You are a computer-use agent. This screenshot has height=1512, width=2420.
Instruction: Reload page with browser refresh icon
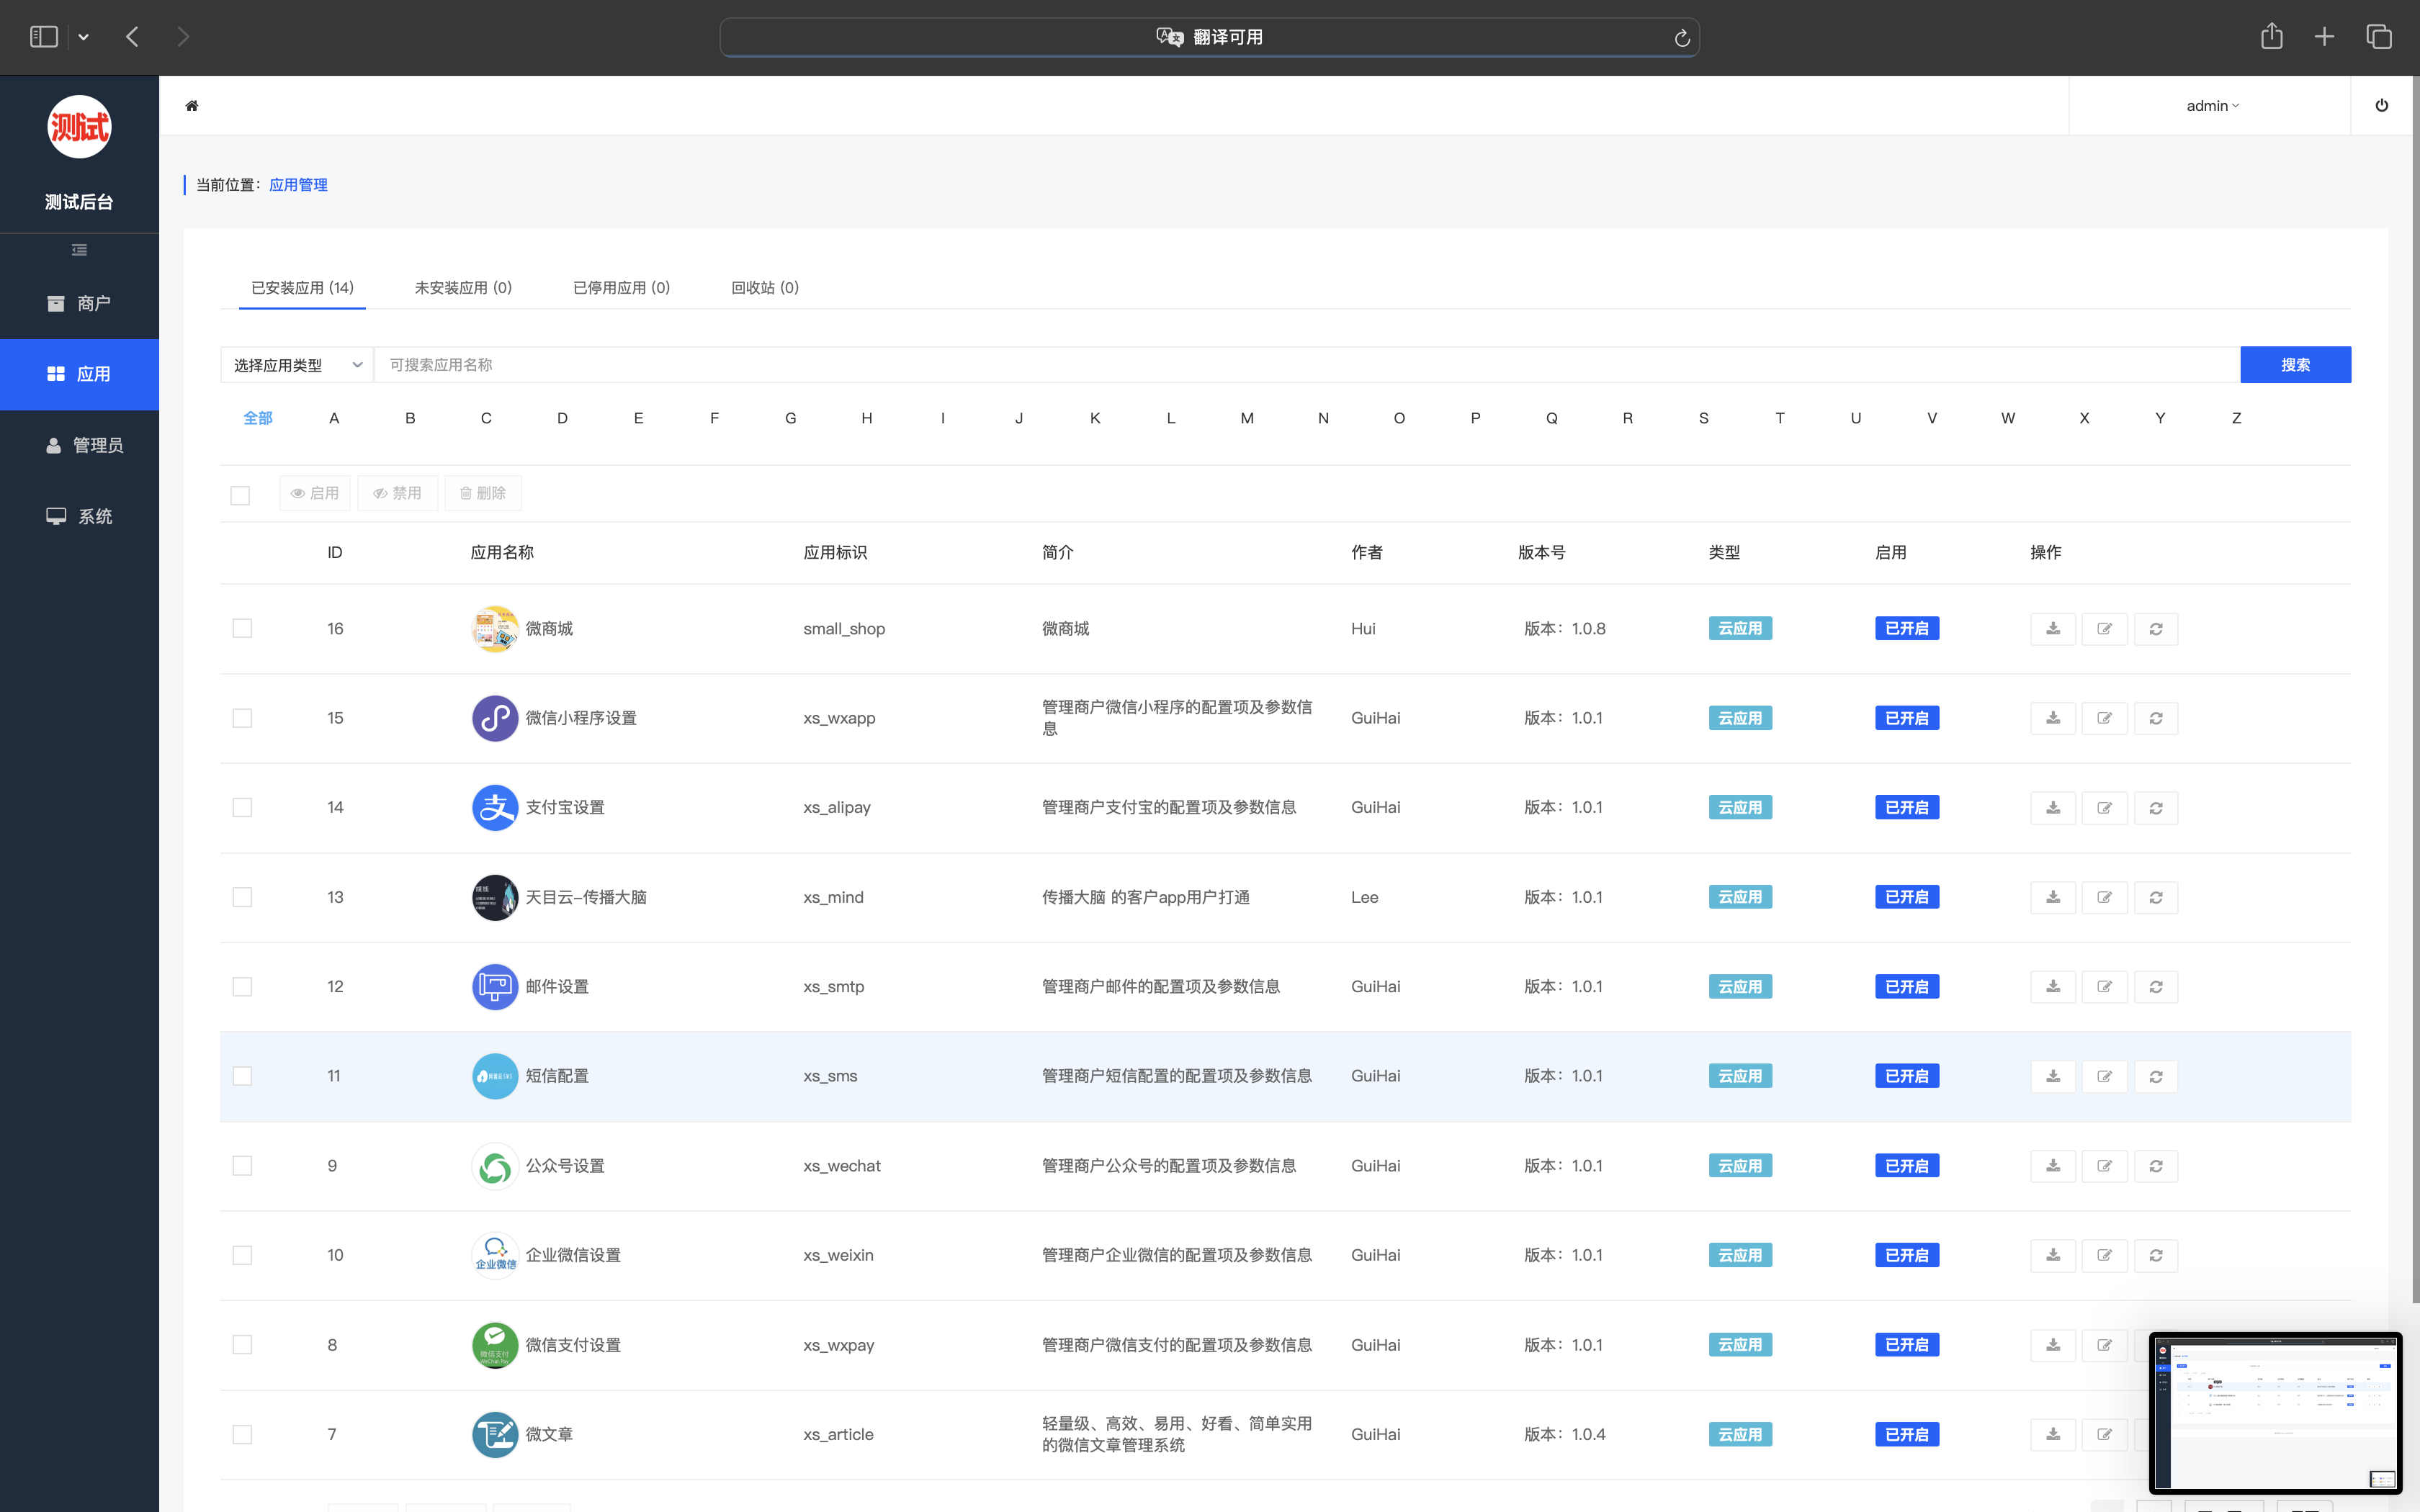(x=1682, y=38)
